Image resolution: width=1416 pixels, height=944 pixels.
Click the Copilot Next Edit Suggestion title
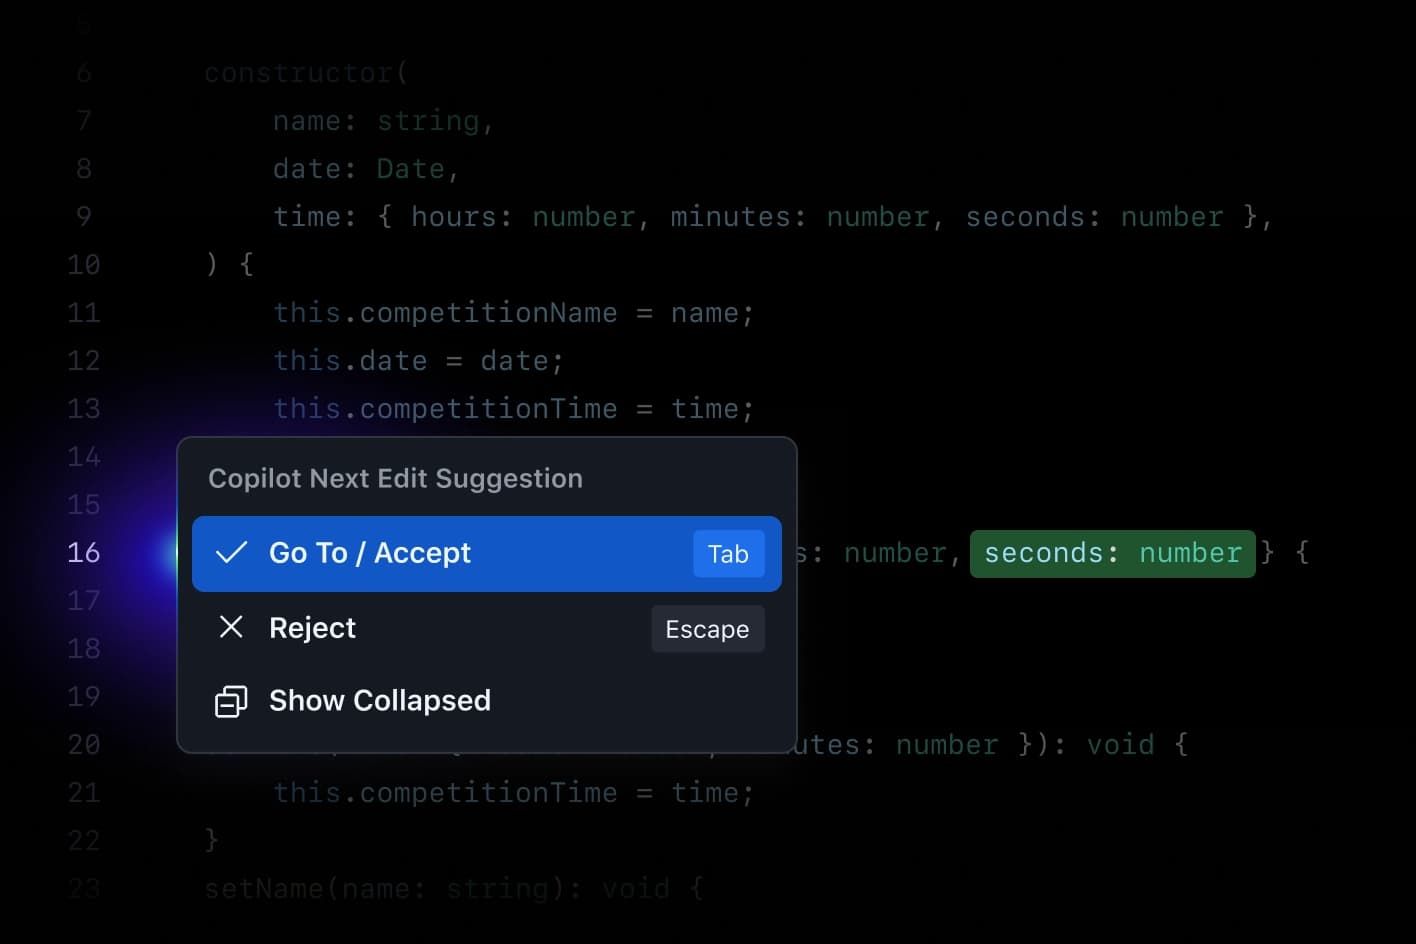[394, 478]
